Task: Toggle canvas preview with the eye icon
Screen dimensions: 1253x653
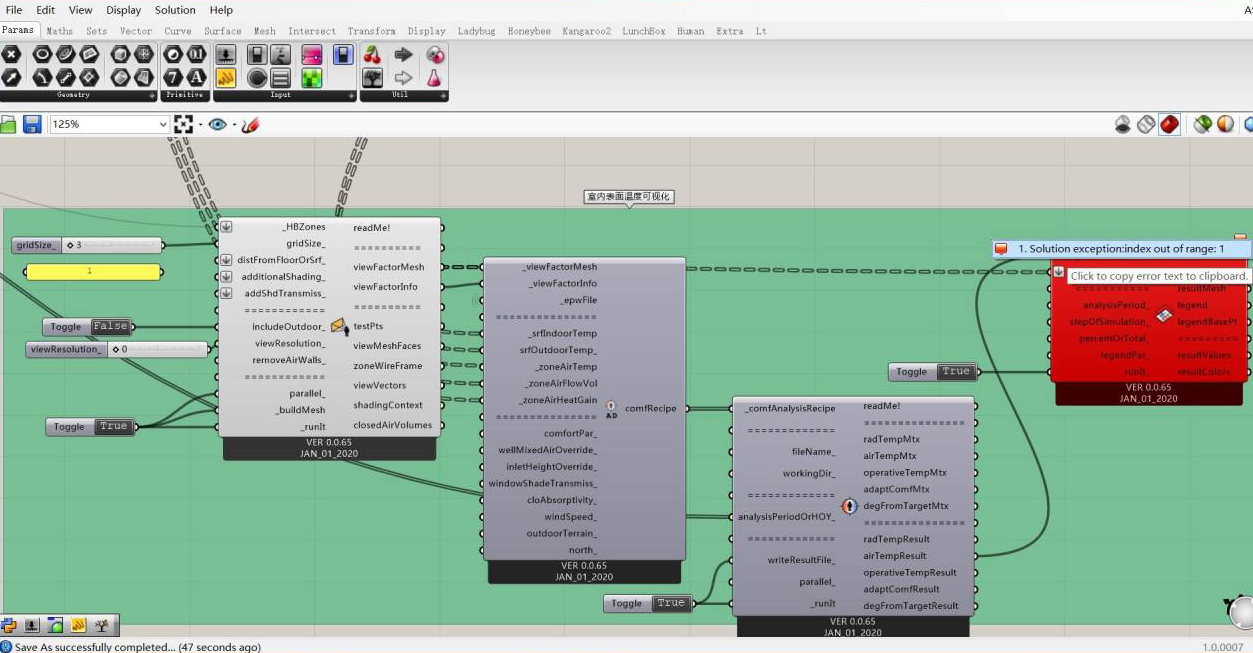Action: pyautogui.click(x=217, y=124)
